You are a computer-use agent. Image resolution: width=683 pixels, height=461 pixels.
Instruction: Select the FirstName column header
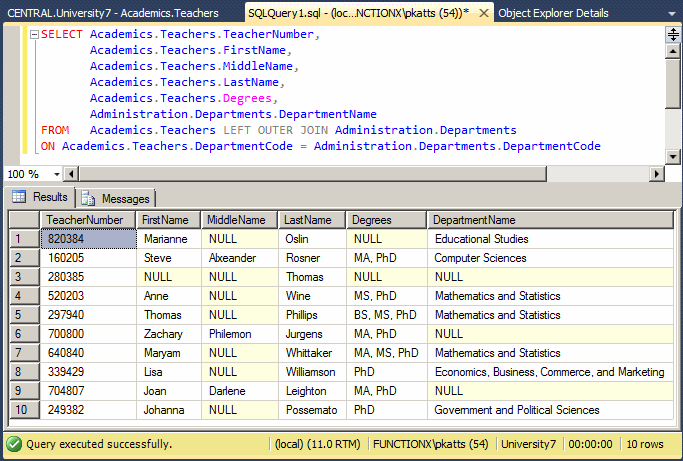[169, 220]
